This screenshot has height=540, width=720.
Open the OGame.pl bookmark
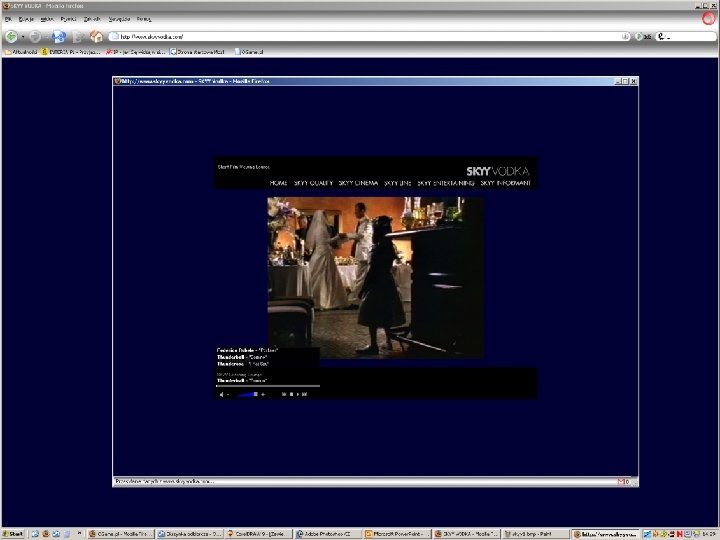click(249, 52)
